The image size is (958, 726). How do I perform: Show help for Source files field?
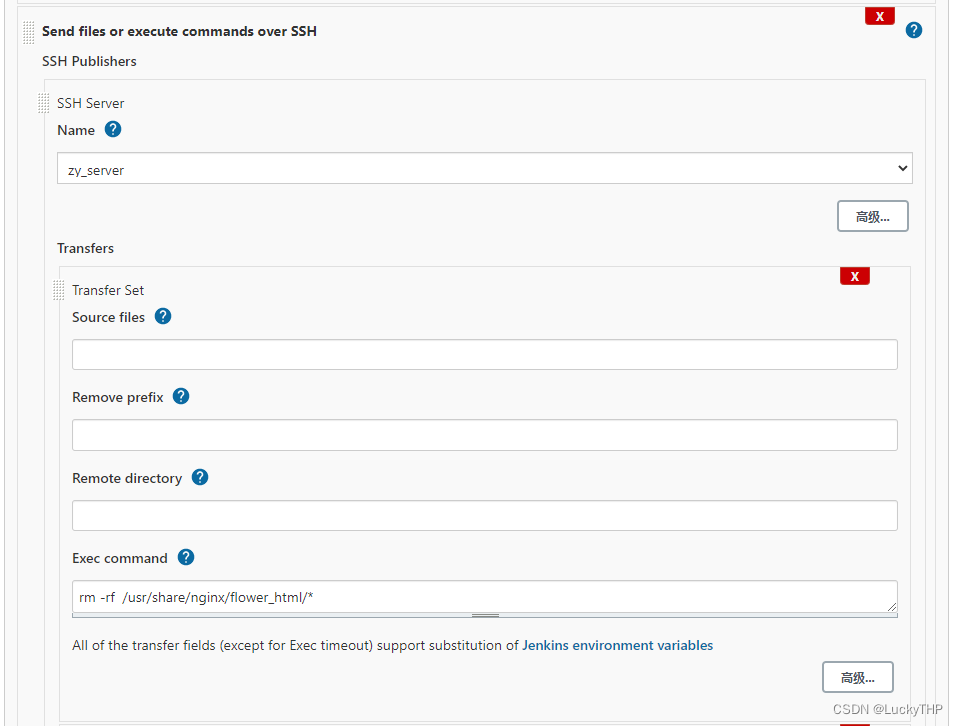[x=163, y=317]
